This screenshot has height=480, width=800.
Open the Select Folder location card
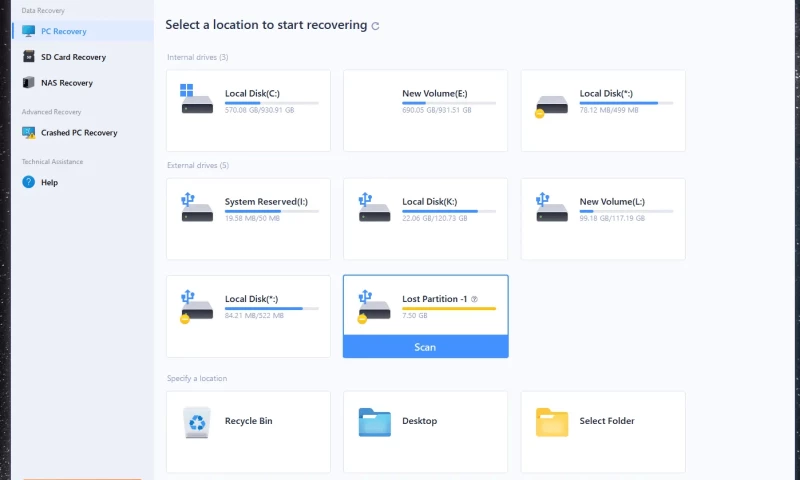(x=603, y=432)
